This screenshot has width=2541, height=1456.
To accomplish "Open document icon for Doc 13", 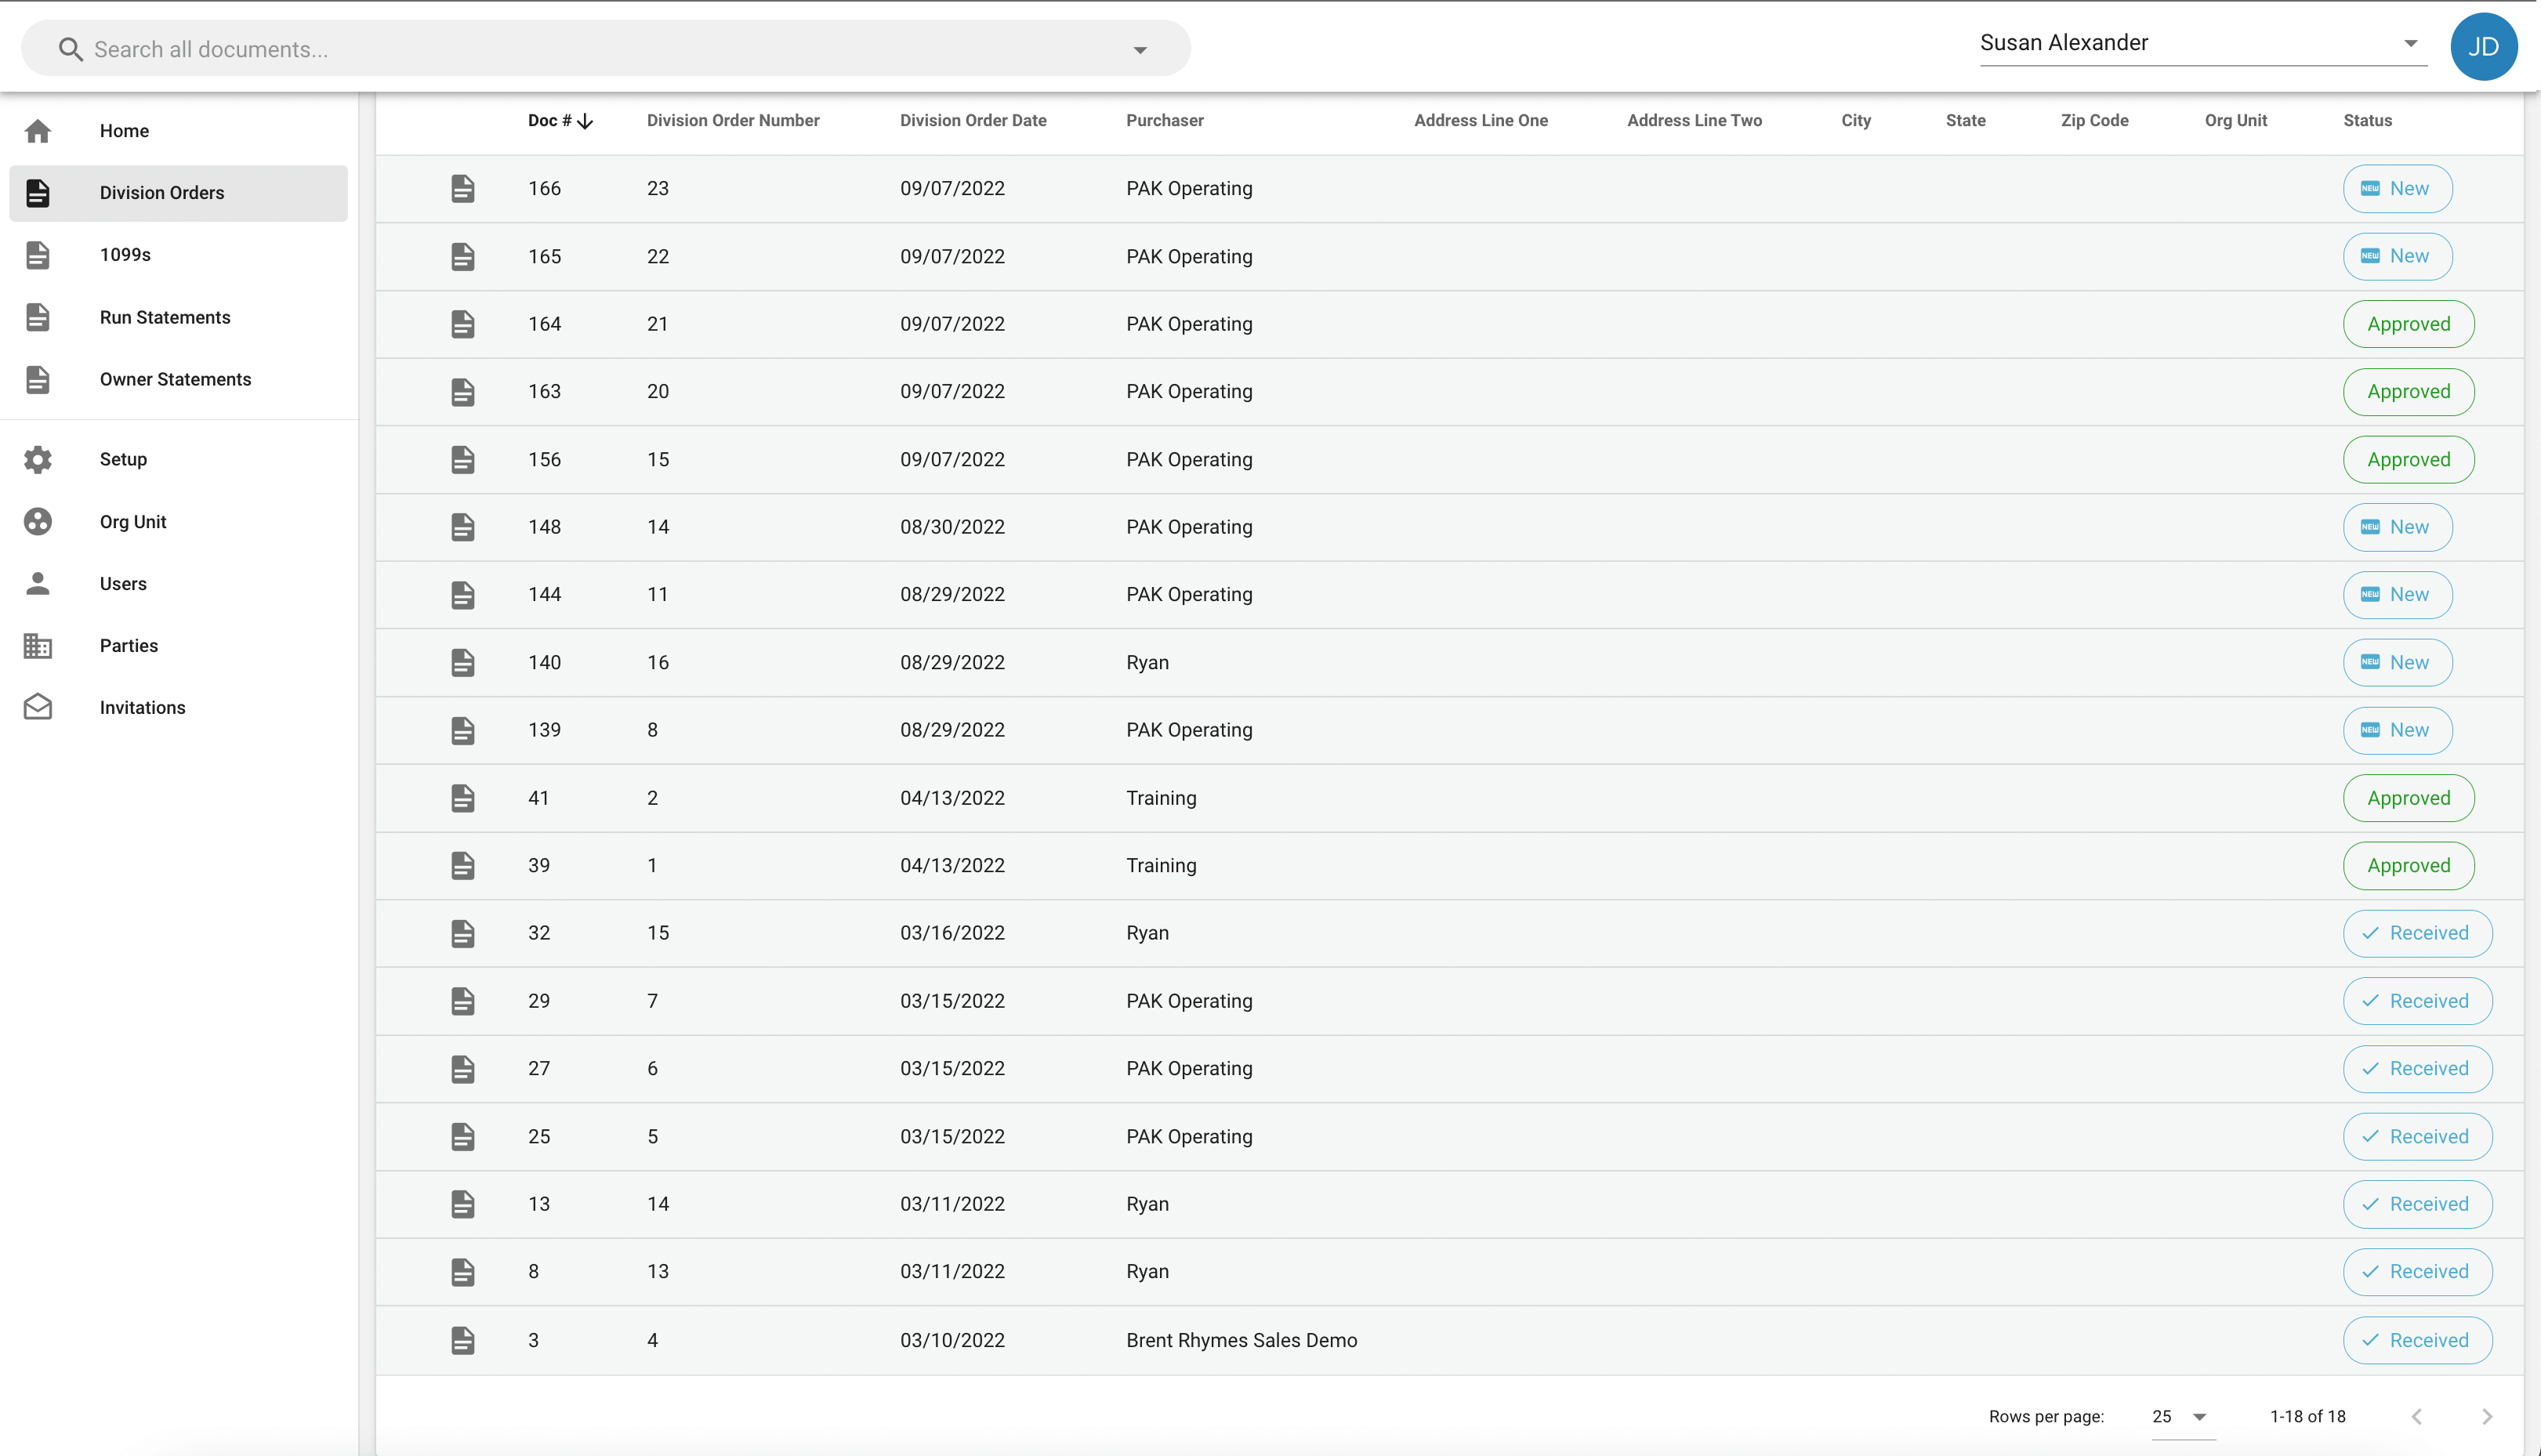I will 462,1204.
